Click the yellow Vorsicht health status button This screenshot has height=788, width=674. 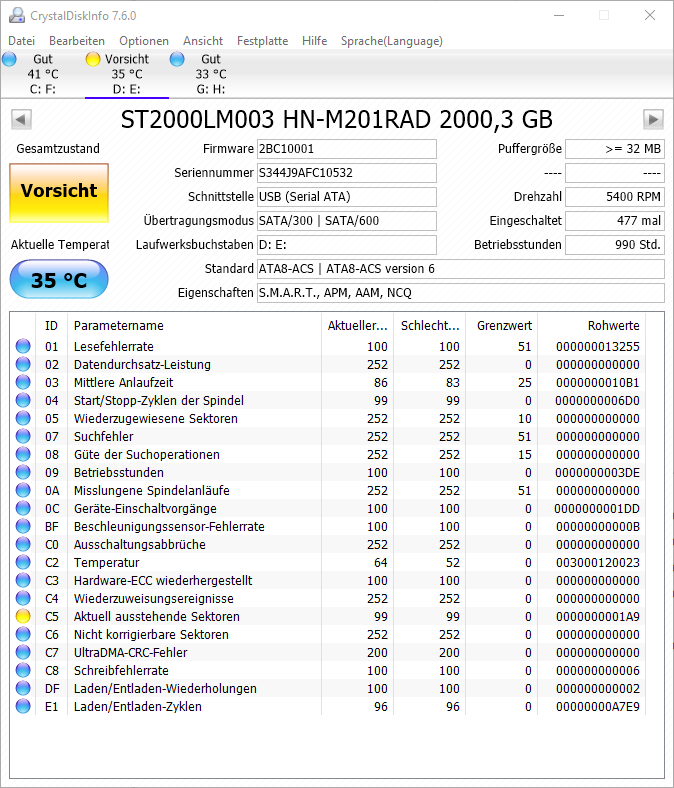[59, 192]
